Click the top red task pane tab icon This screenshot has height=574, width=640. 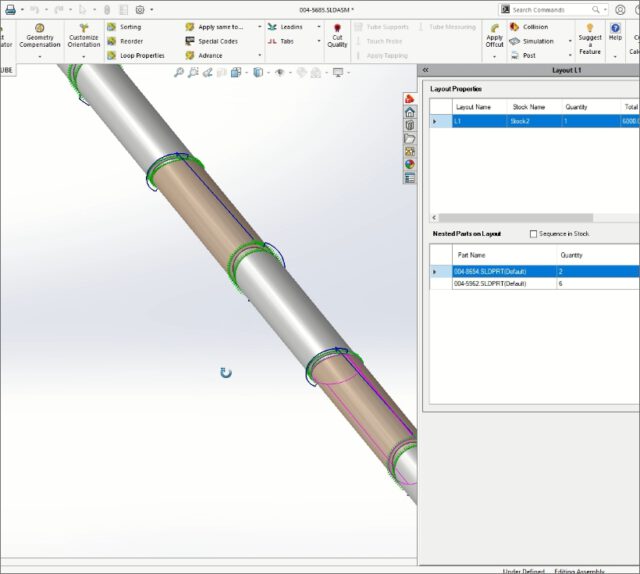tap(410, 99)
